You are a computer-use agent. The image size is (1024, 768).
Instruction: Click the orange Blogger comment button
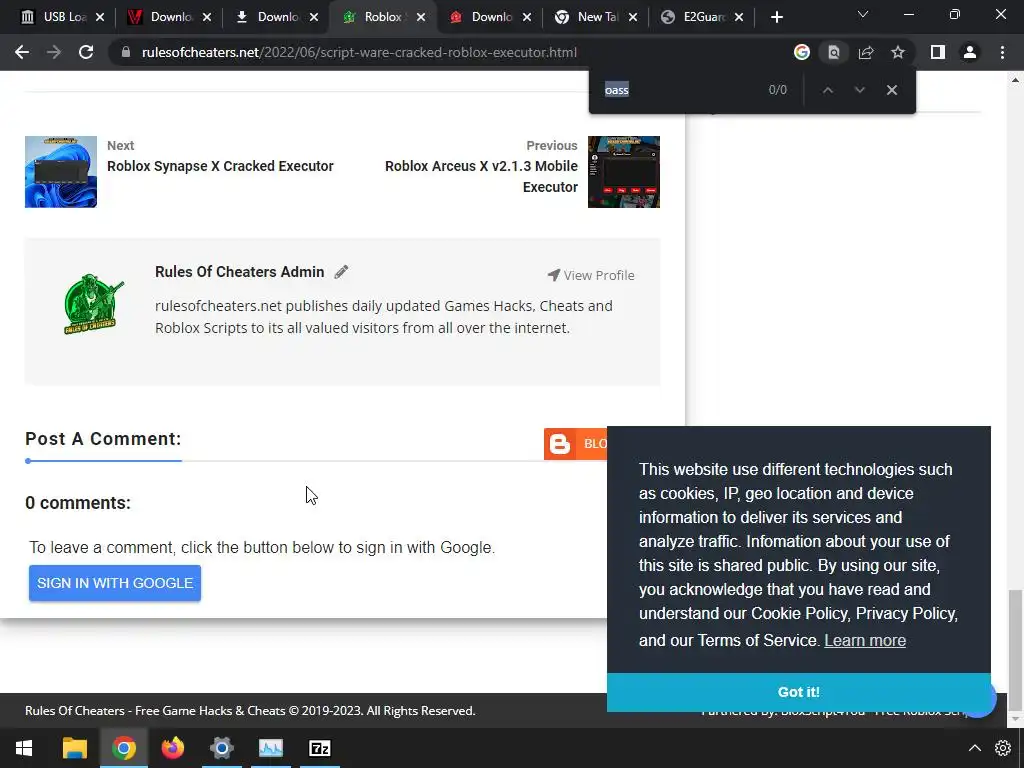coord(575,444)
